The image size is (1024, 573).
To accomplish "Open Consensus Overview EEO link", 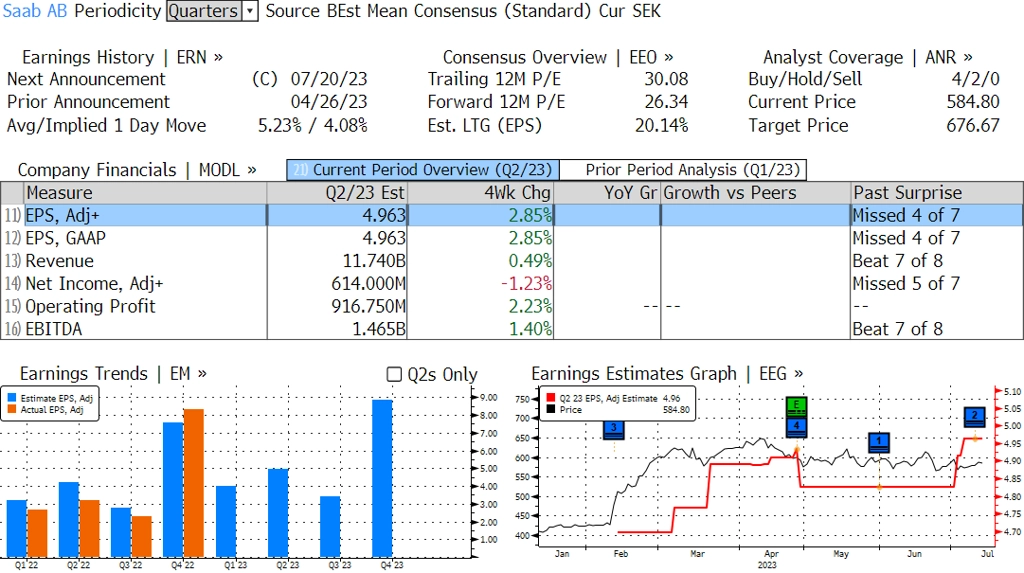I will [558, 57].
